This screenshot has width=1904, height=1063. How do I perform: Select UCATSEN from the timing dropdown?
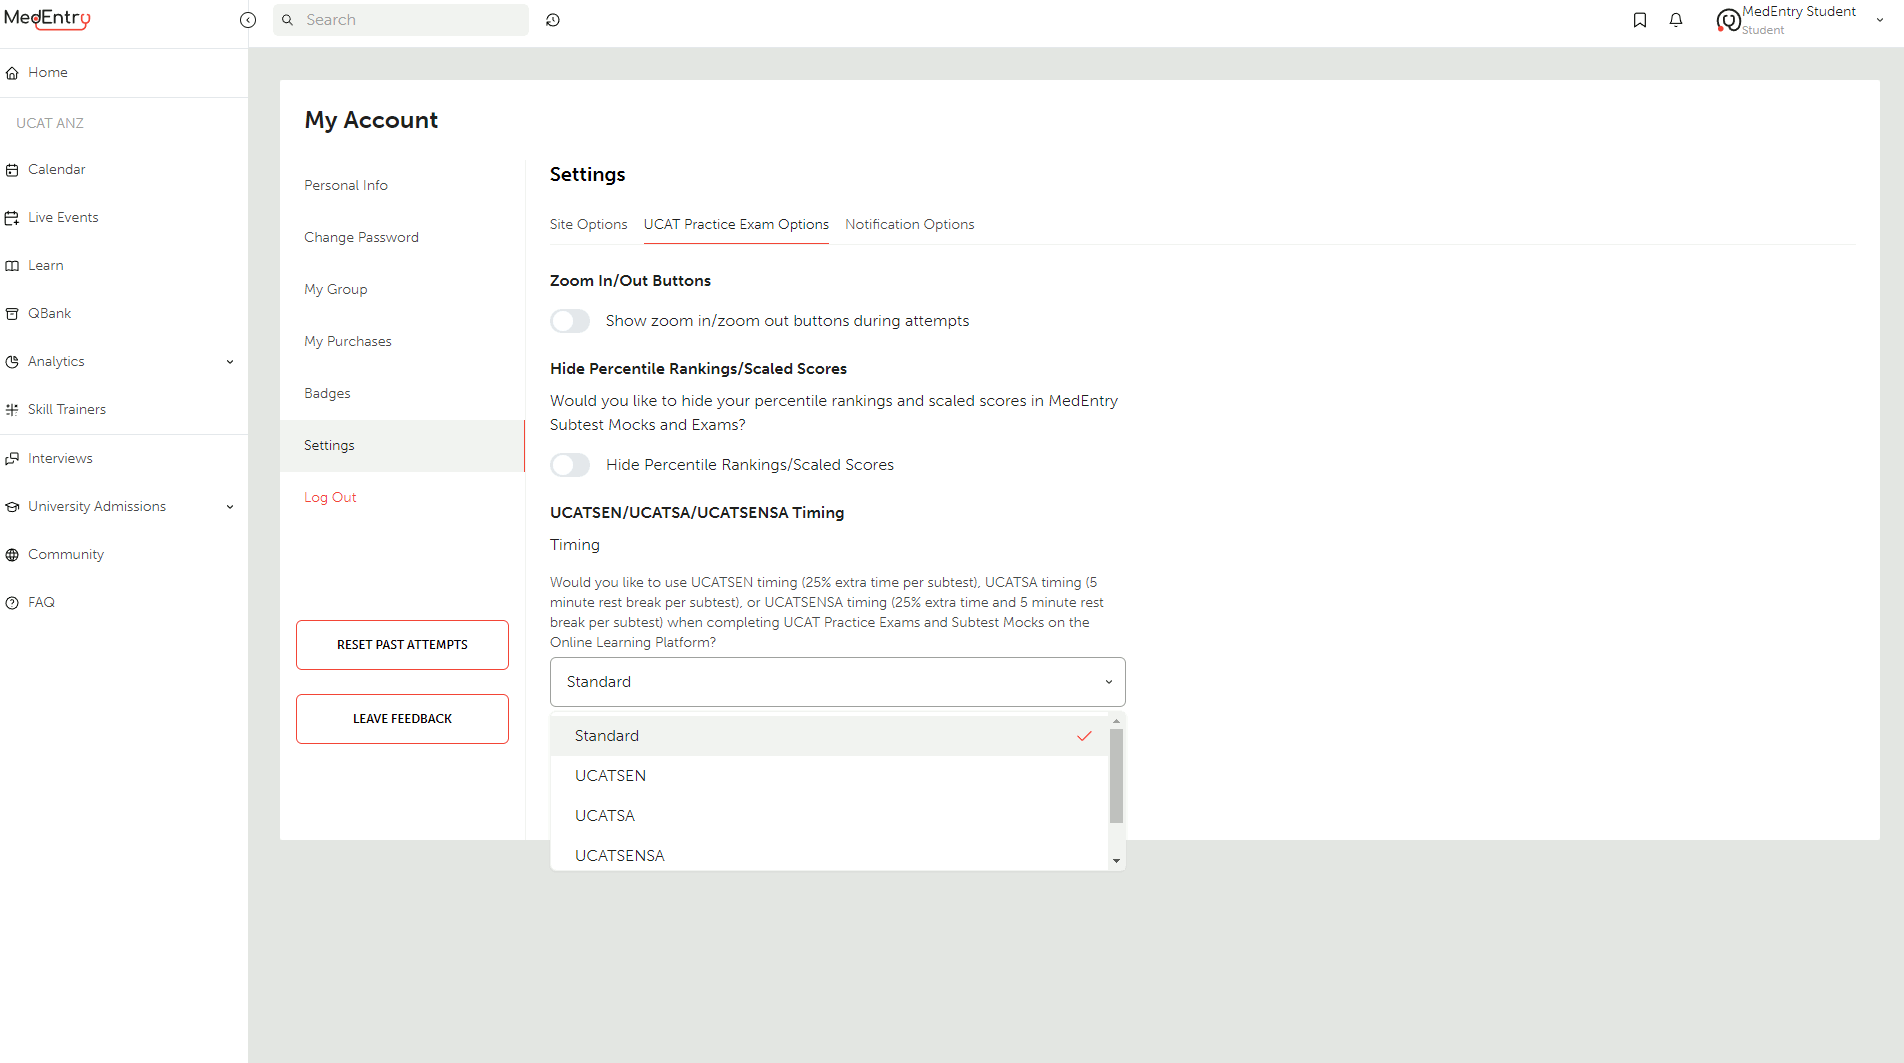point(610,775)
